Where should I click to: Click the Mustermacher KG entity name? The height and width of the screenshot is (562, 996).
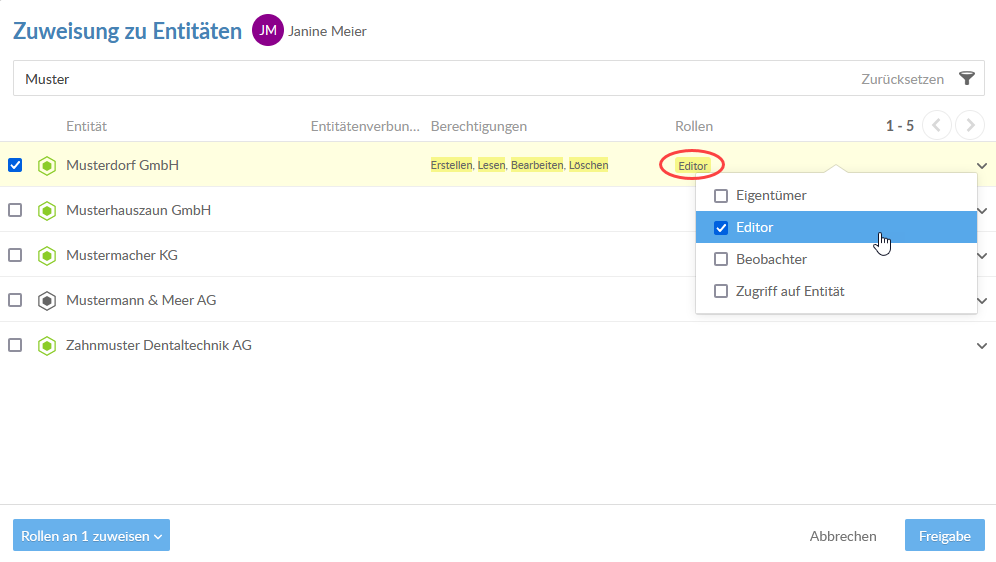tap(122, 255)
